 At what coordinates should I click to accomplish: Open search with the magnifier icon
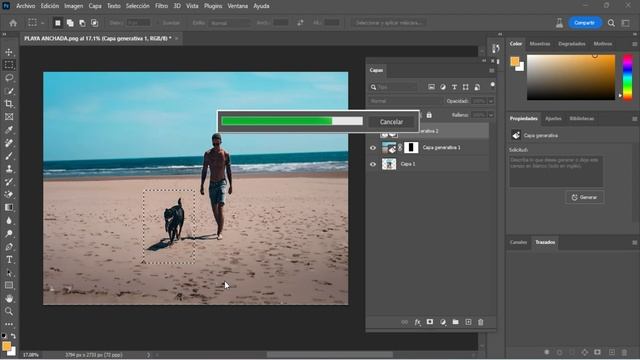pos(611,23)
